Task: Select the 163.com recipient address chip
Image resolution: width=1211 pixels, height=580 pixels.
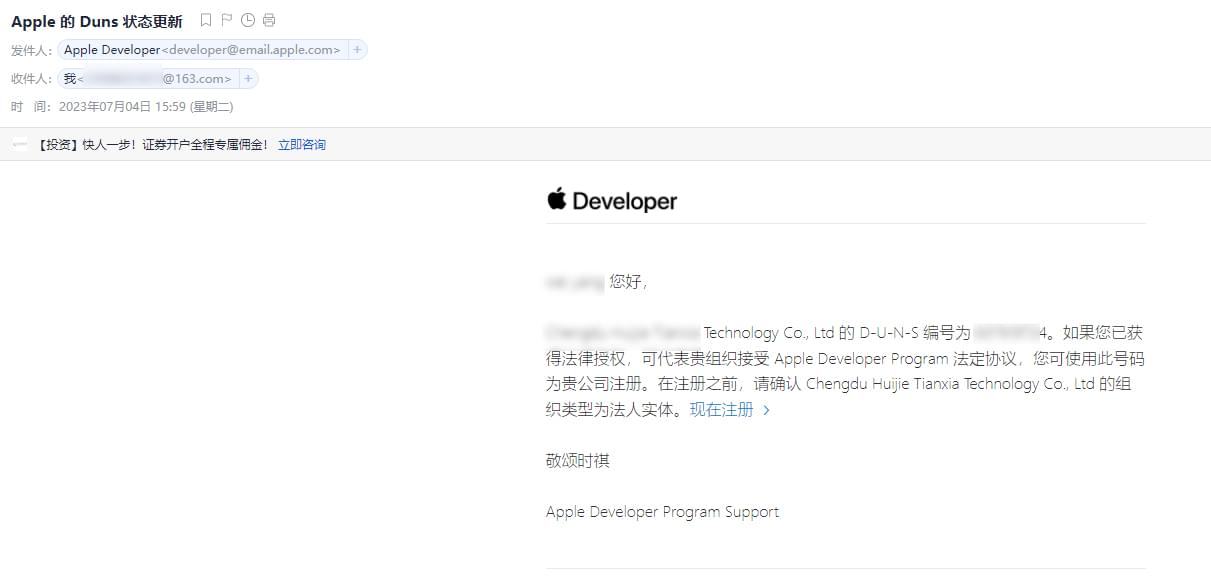Action: click(x=147, y=79)
